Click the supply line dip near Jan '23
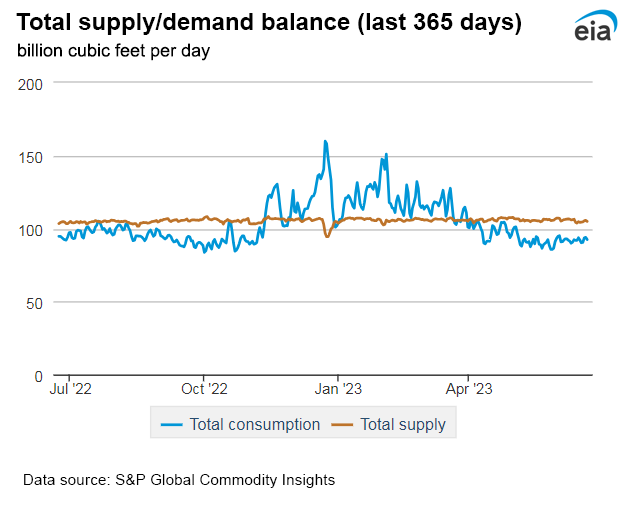The image size is (626, 530). pos(327,237)
